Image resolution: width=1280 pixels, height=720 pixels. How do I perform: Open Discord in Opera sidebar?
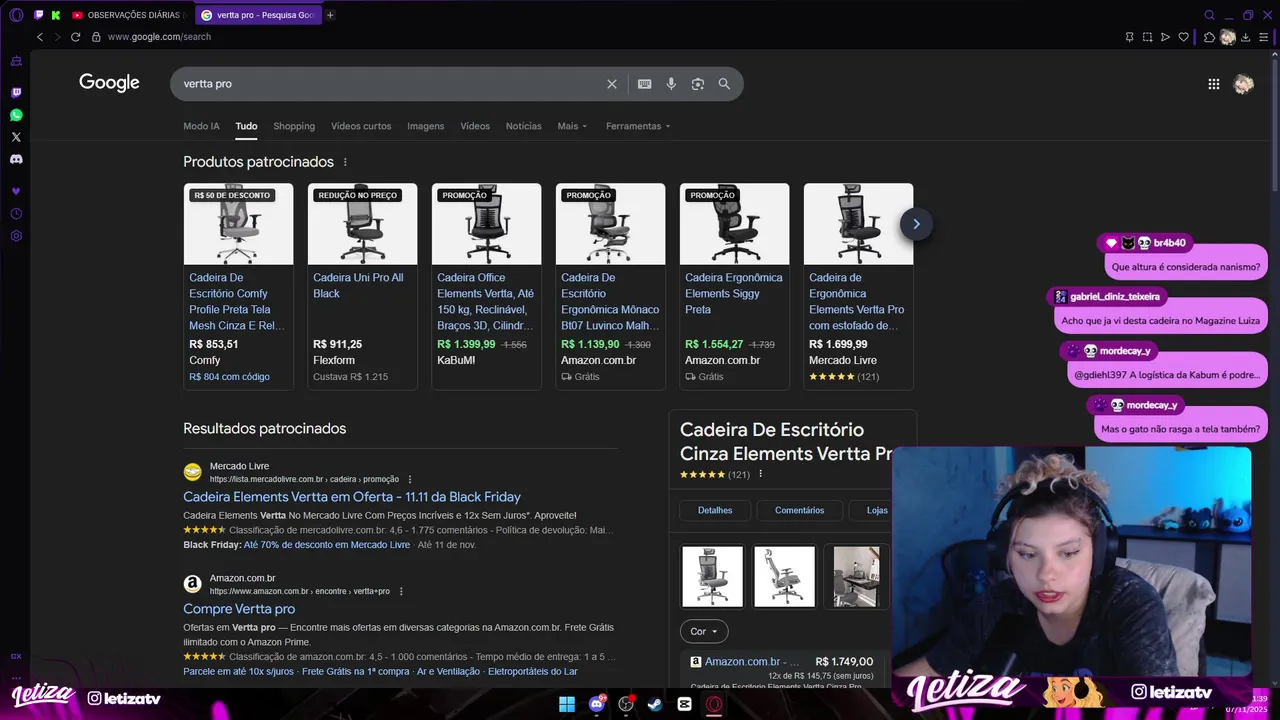[16, 159]
